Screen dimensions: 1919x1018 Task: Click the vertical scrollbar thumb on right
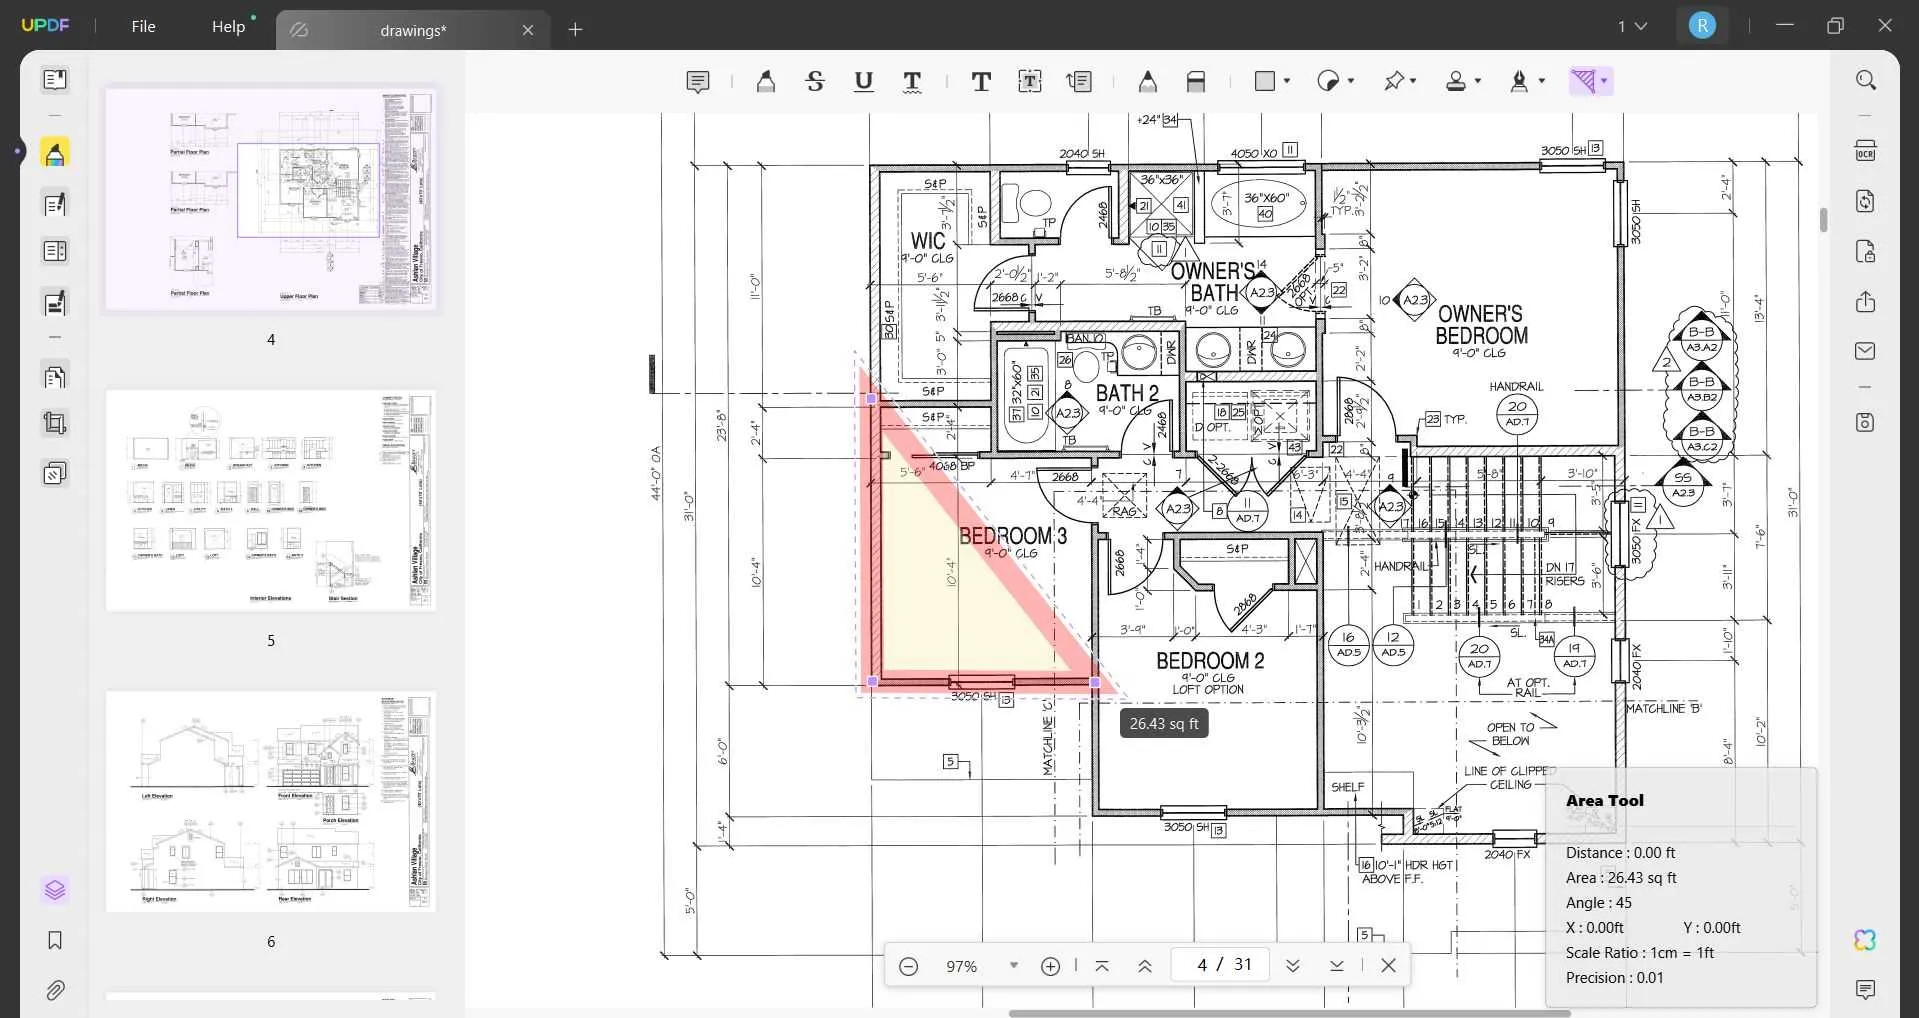tap(1823, 220)
